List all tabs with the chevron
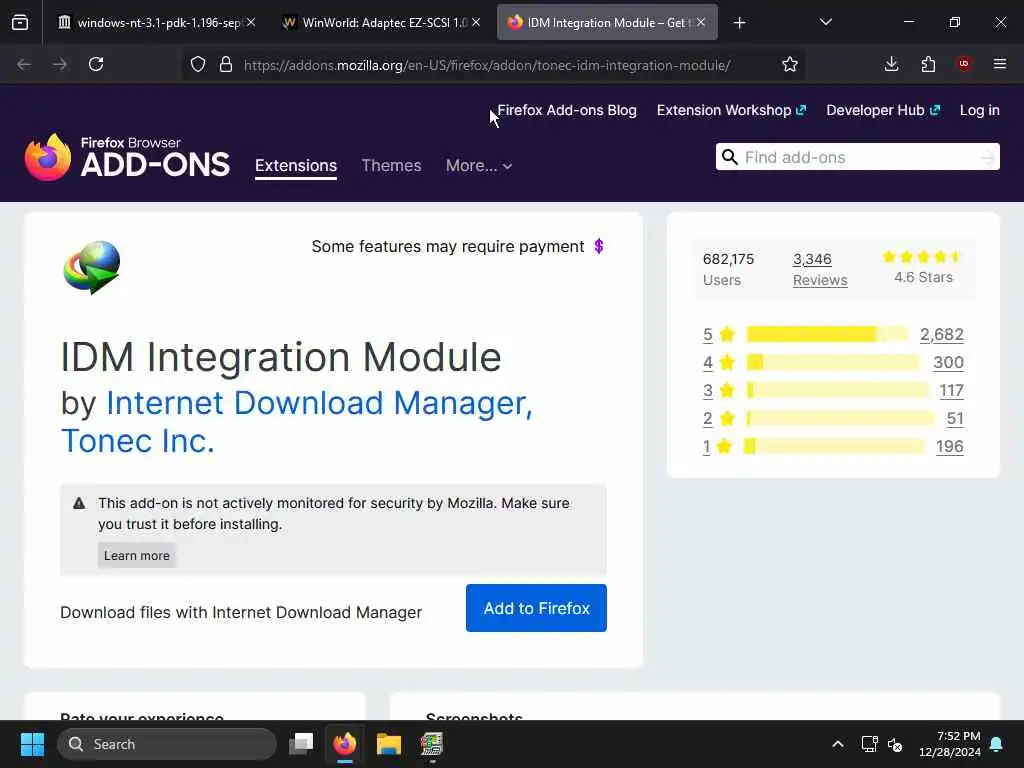 pos(825,22)
